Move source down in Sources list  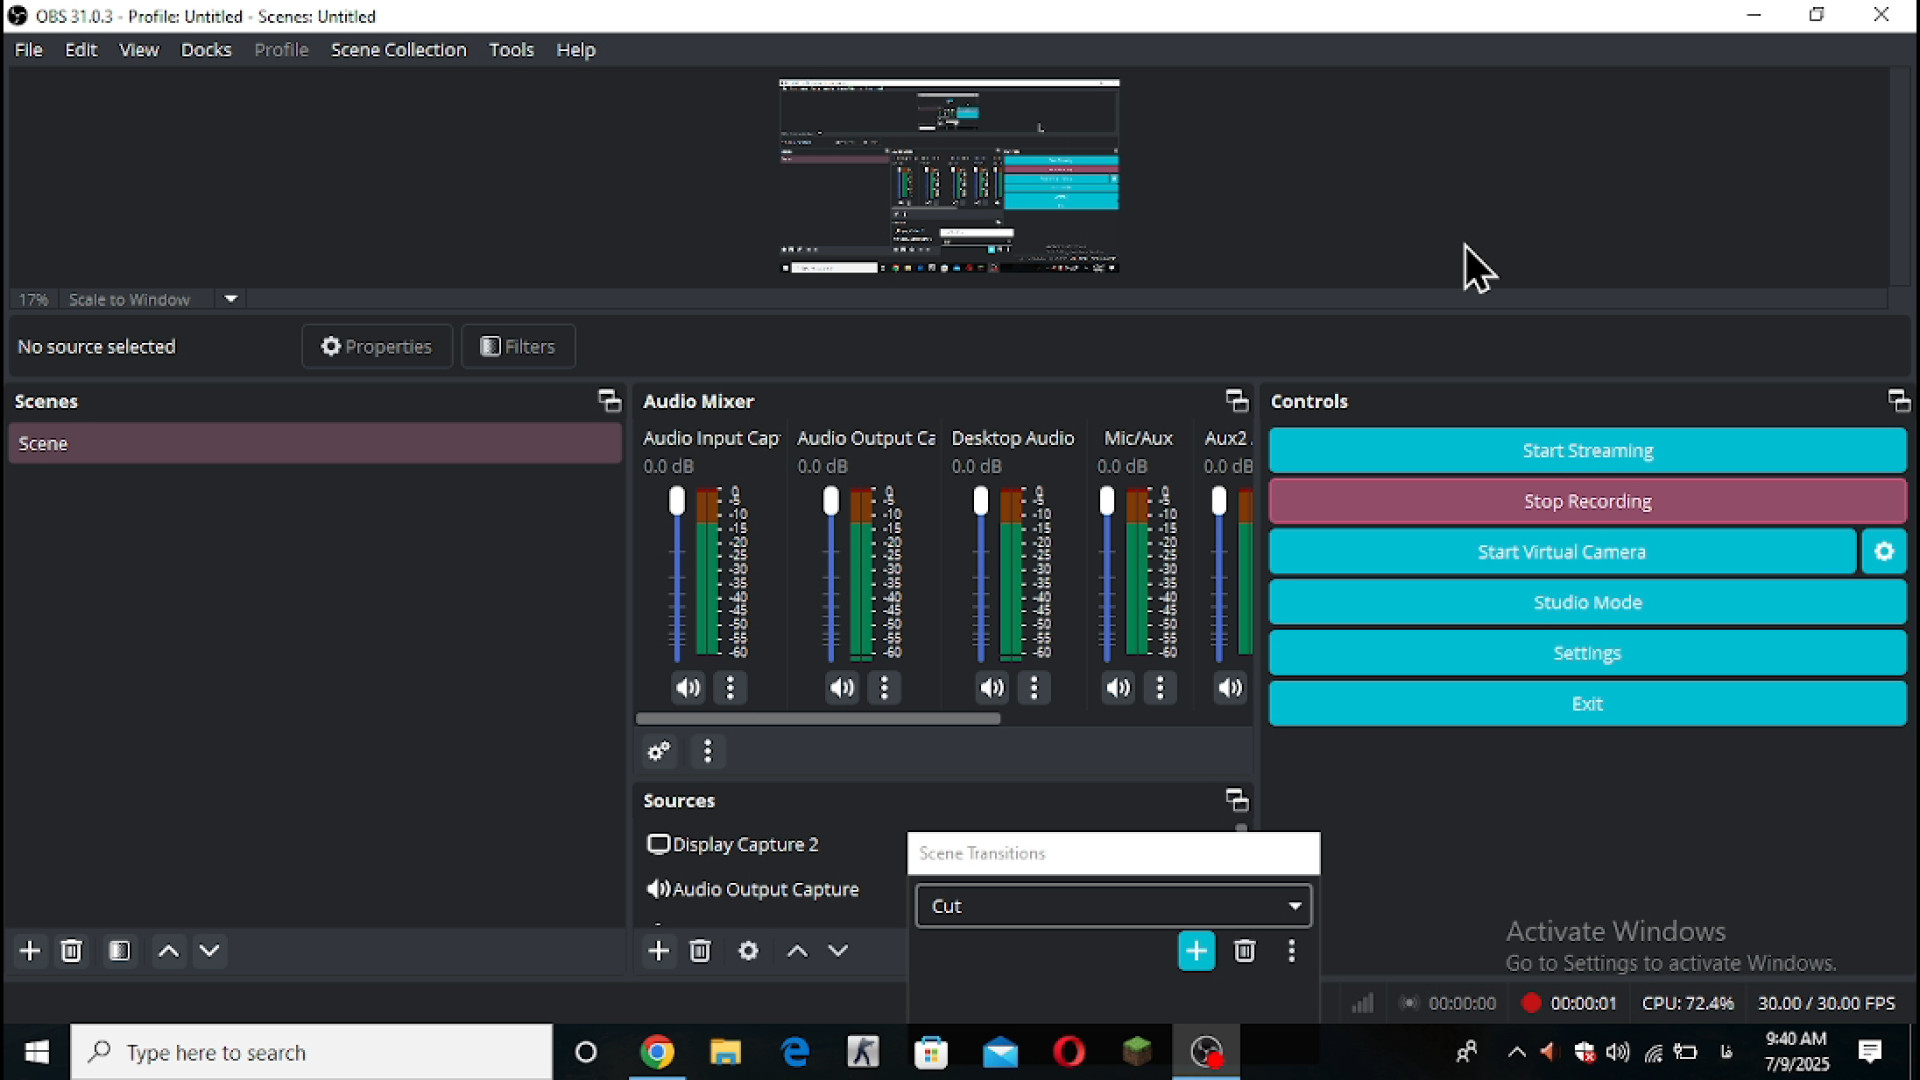click(838, 951)
